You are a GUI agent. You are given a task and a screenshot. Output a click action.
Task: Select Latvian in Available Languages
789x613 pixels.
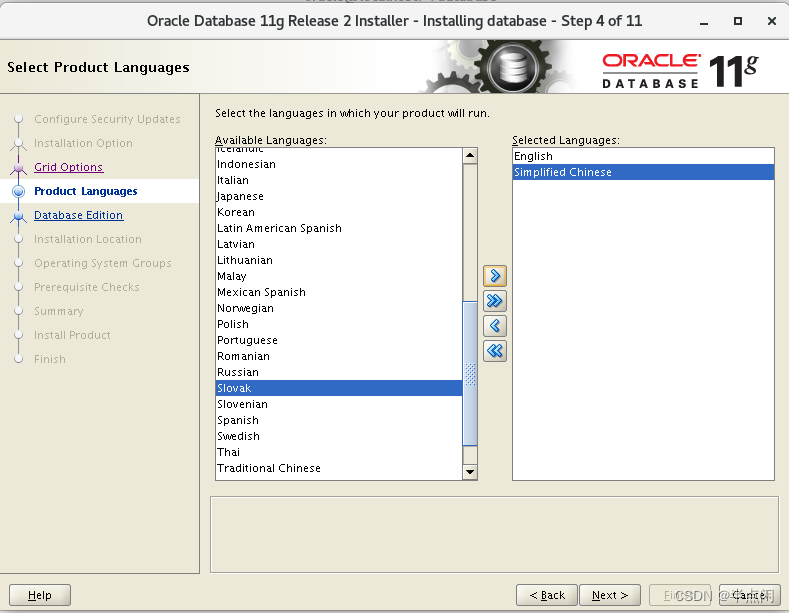pyautogui.click(x=339, y=244)
